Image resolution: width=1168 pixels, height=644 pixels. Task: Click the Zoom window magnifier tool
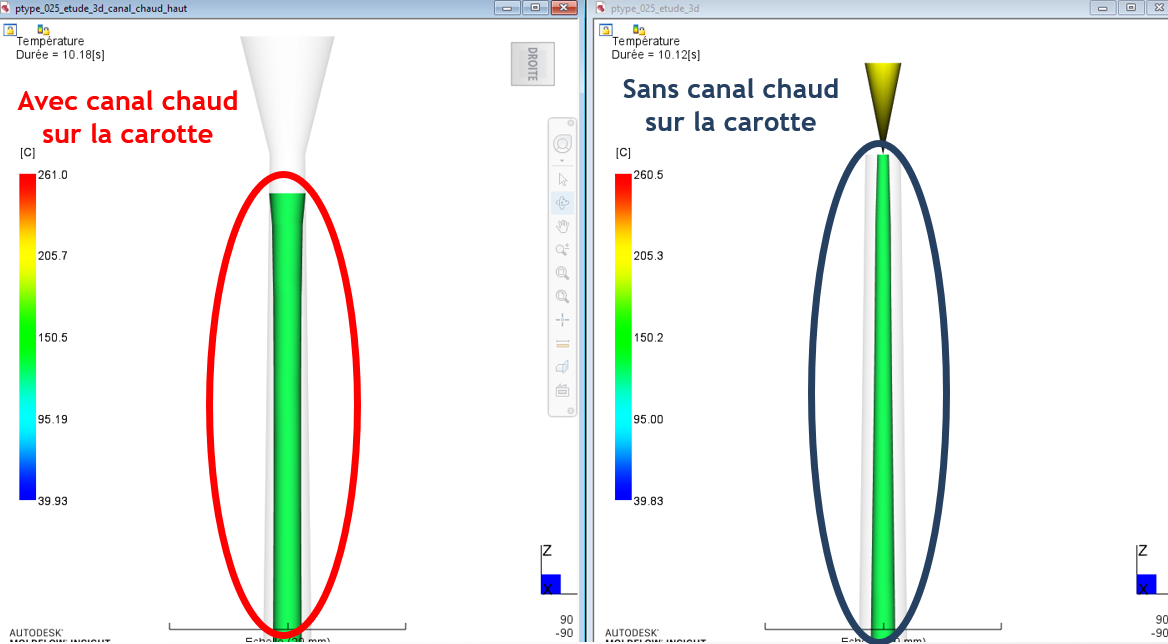pos(562,273)
